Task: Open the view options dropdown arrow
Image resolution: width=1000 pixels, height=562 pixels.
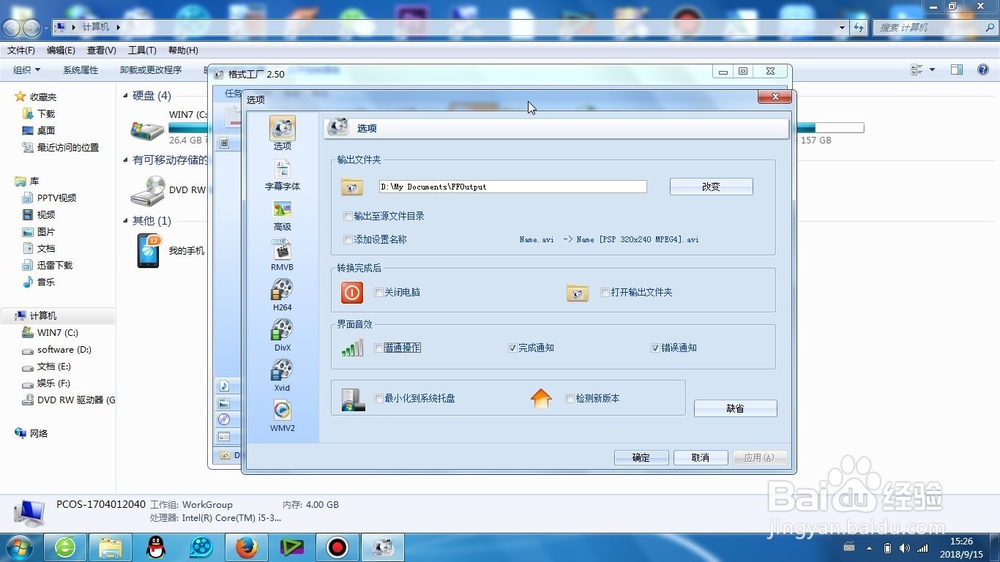Action: click(x=932, y=70)
